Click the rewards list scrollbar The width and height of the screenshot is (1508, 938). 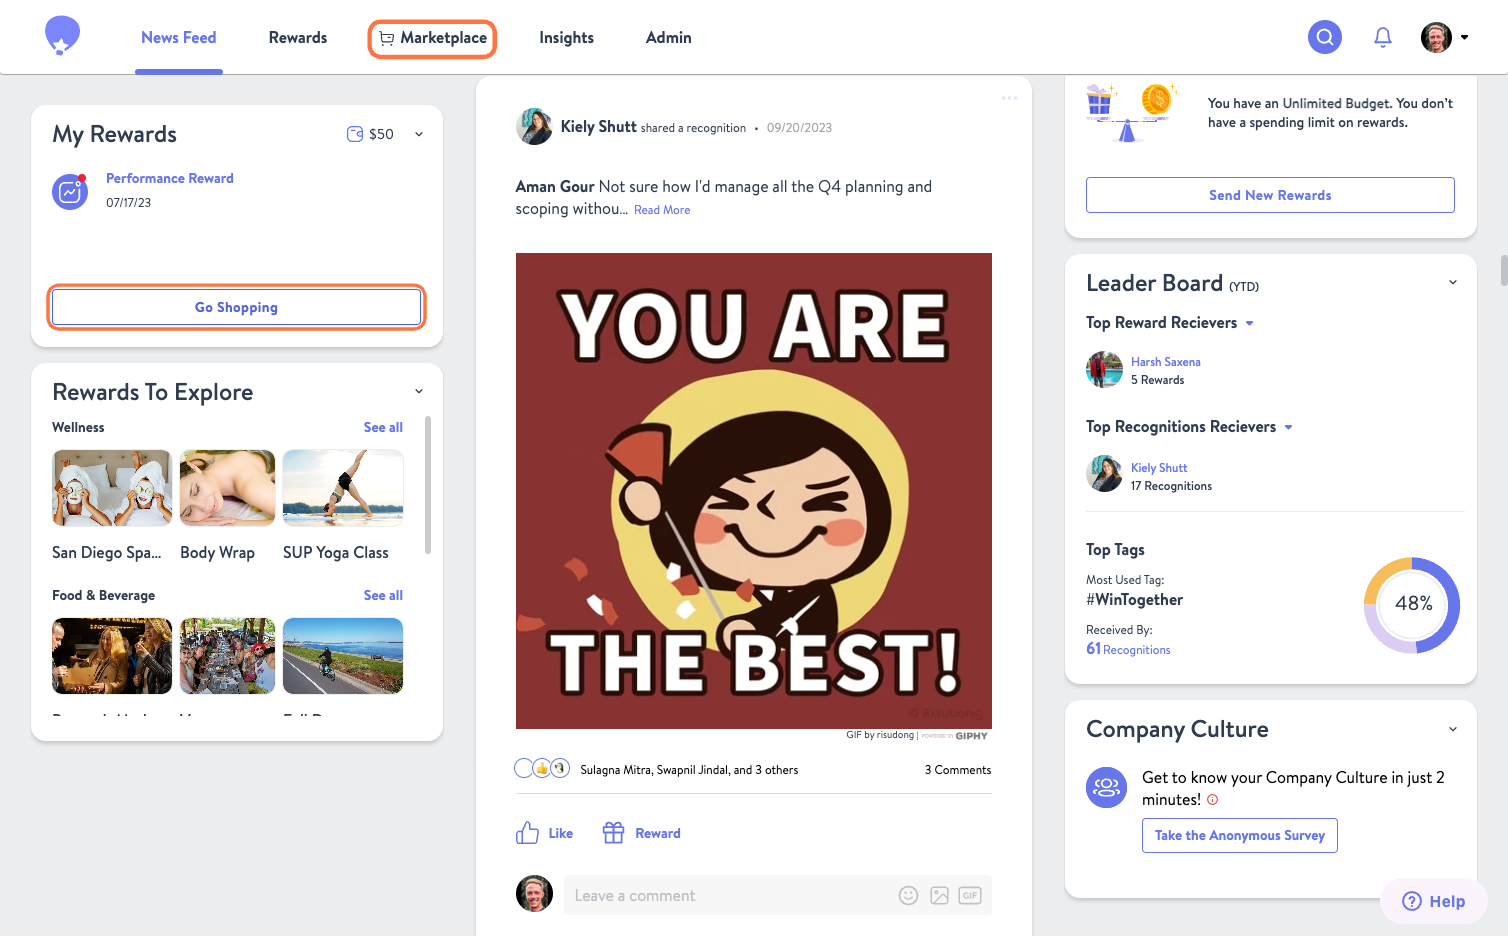coord(428,485)
